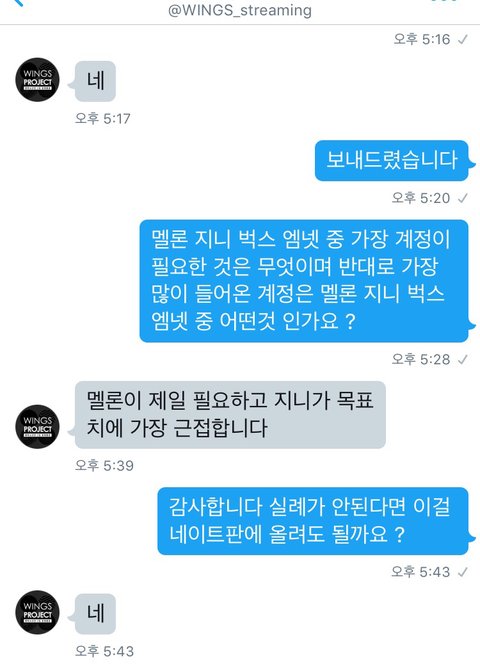Tap WINGS PROJECT avatar next to 멜론이 제일 message
Screen dimensions: 480x671
[x=37, y=427]
